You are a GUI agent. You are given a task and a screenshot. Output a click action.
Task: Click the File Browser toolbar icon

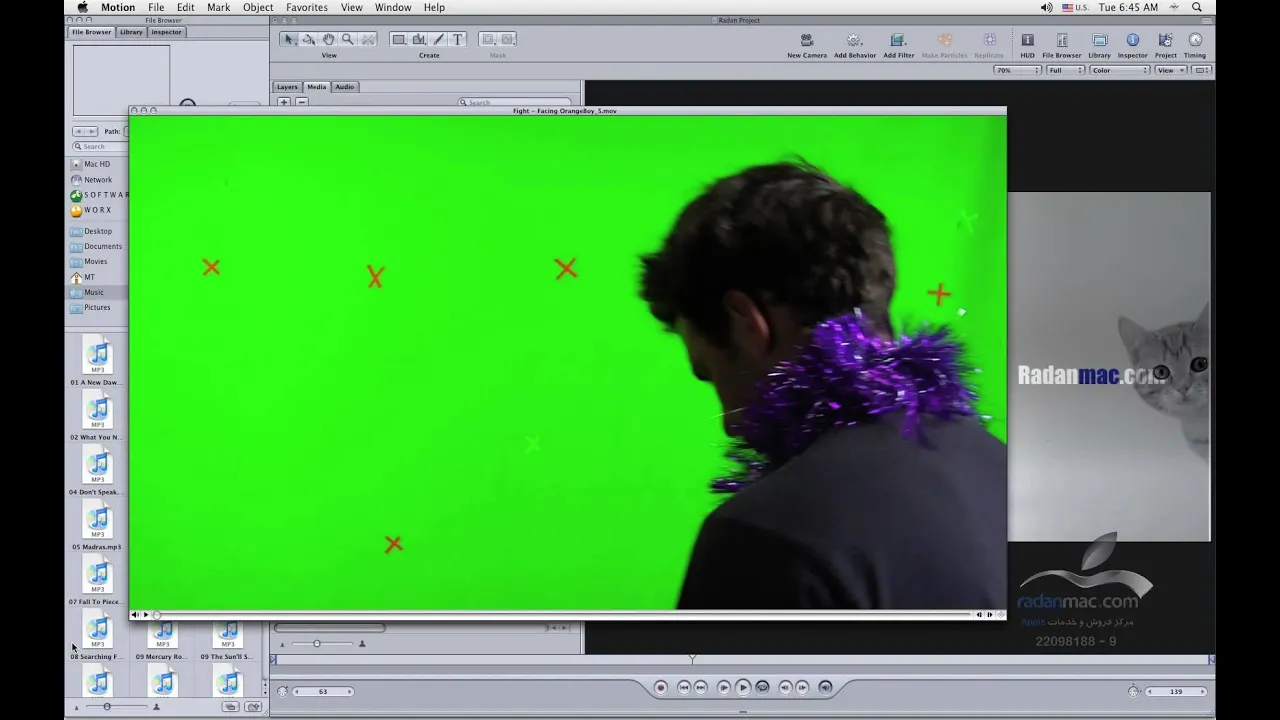pos(1062,40)
